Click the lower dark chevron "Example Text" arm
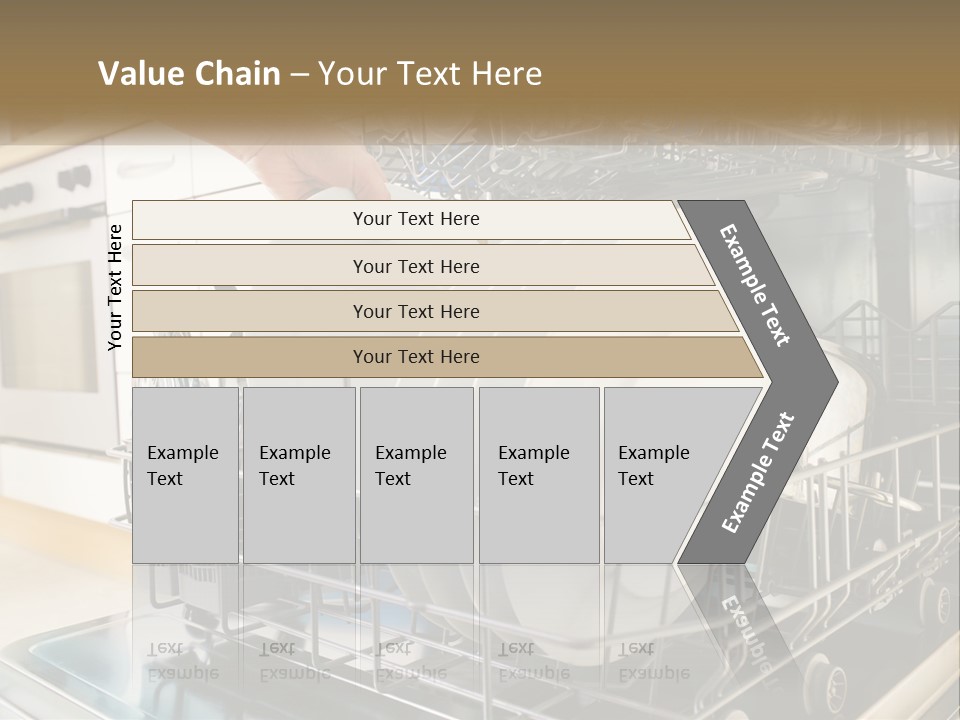 (758, 472)
